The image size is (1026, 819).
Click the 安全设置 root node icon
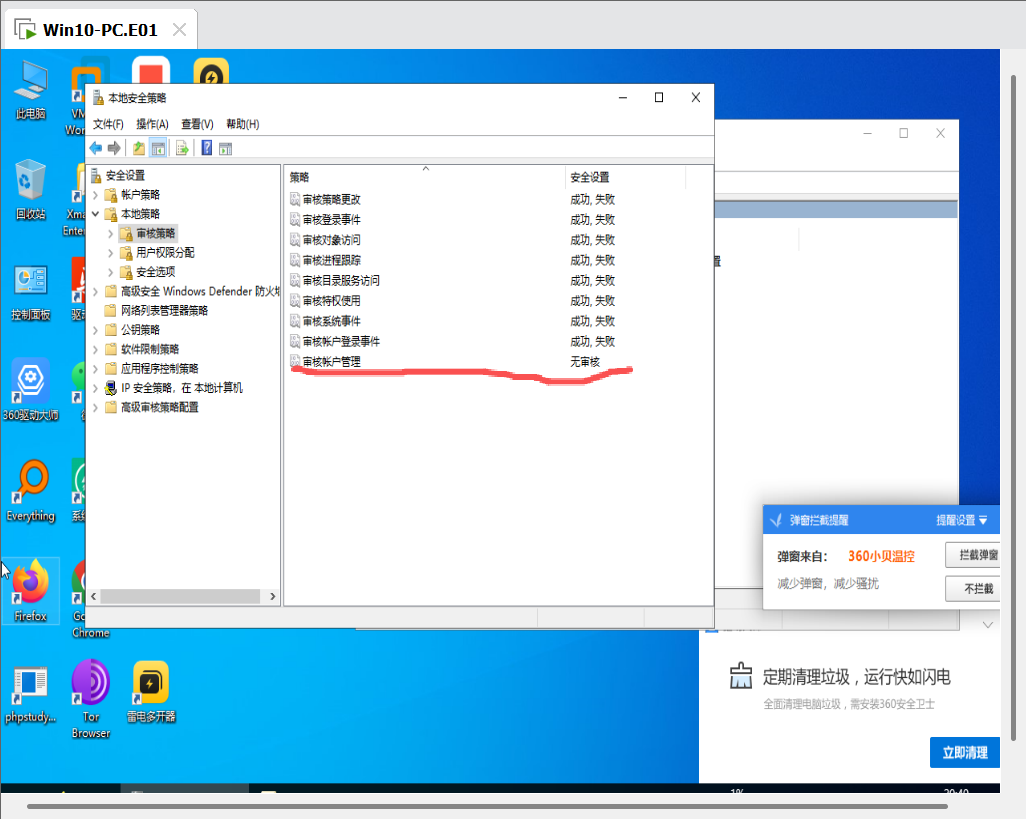coord(96,175)
